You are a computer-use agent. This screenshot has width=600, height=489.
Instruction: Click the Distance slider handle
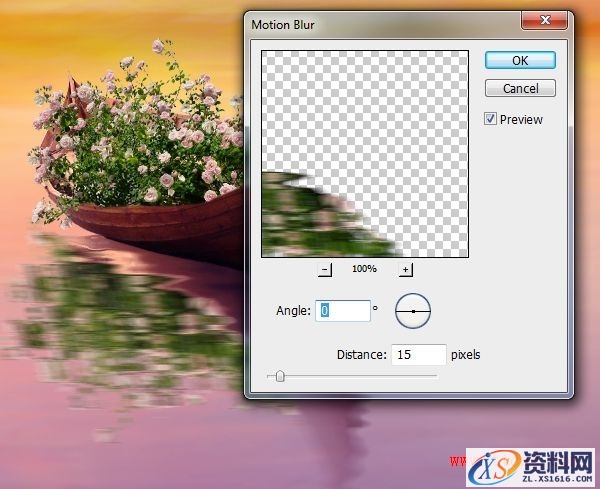point(280,376)
